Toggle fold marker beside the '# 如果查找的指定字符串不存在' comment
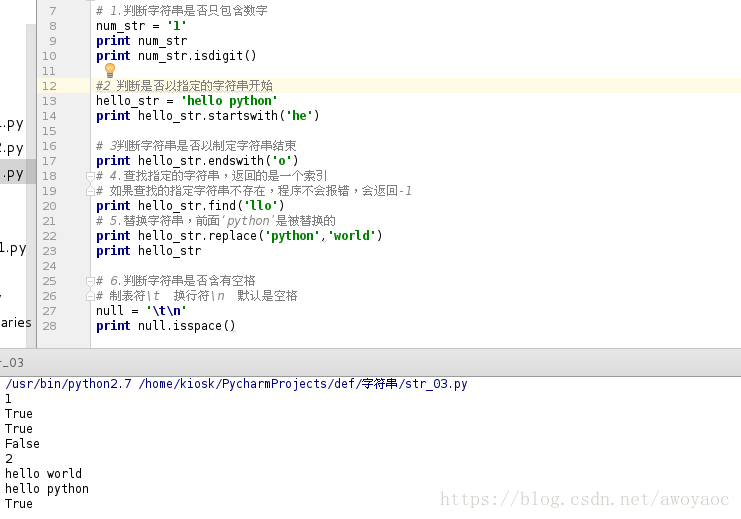 pos(90,191)
